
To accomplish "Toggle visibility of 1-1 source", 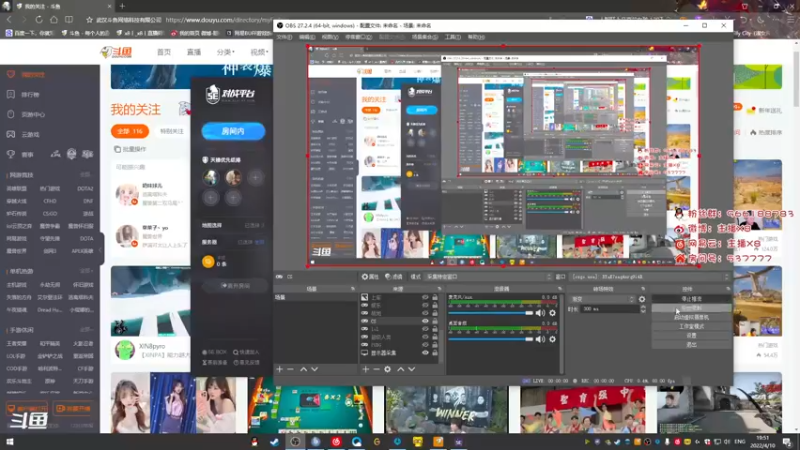I will [425, 329].
